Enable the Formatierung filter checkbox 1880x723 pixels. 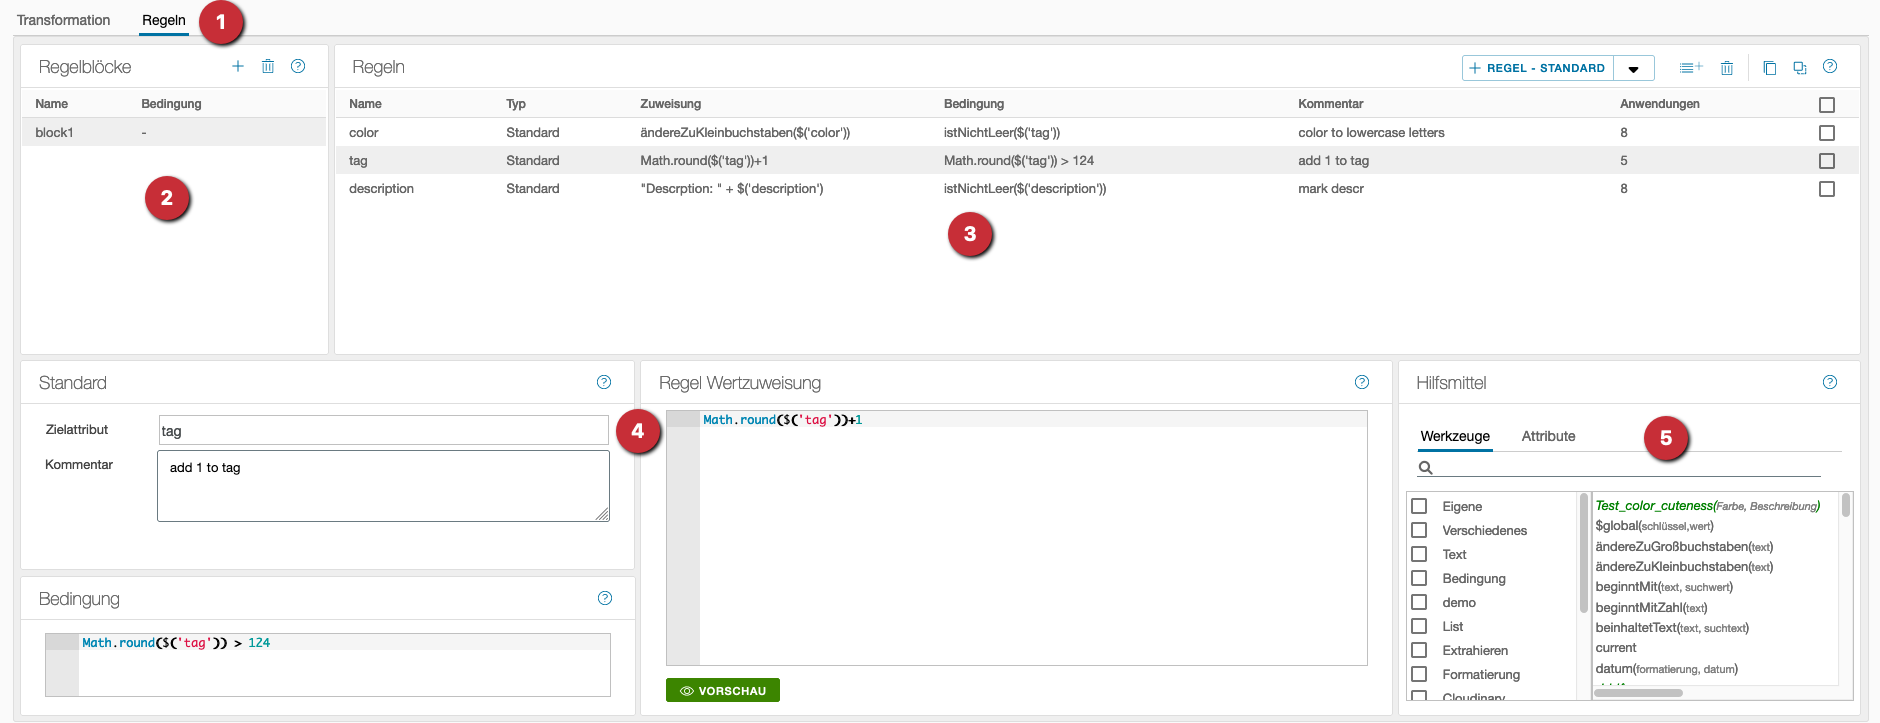(1419, 674)
